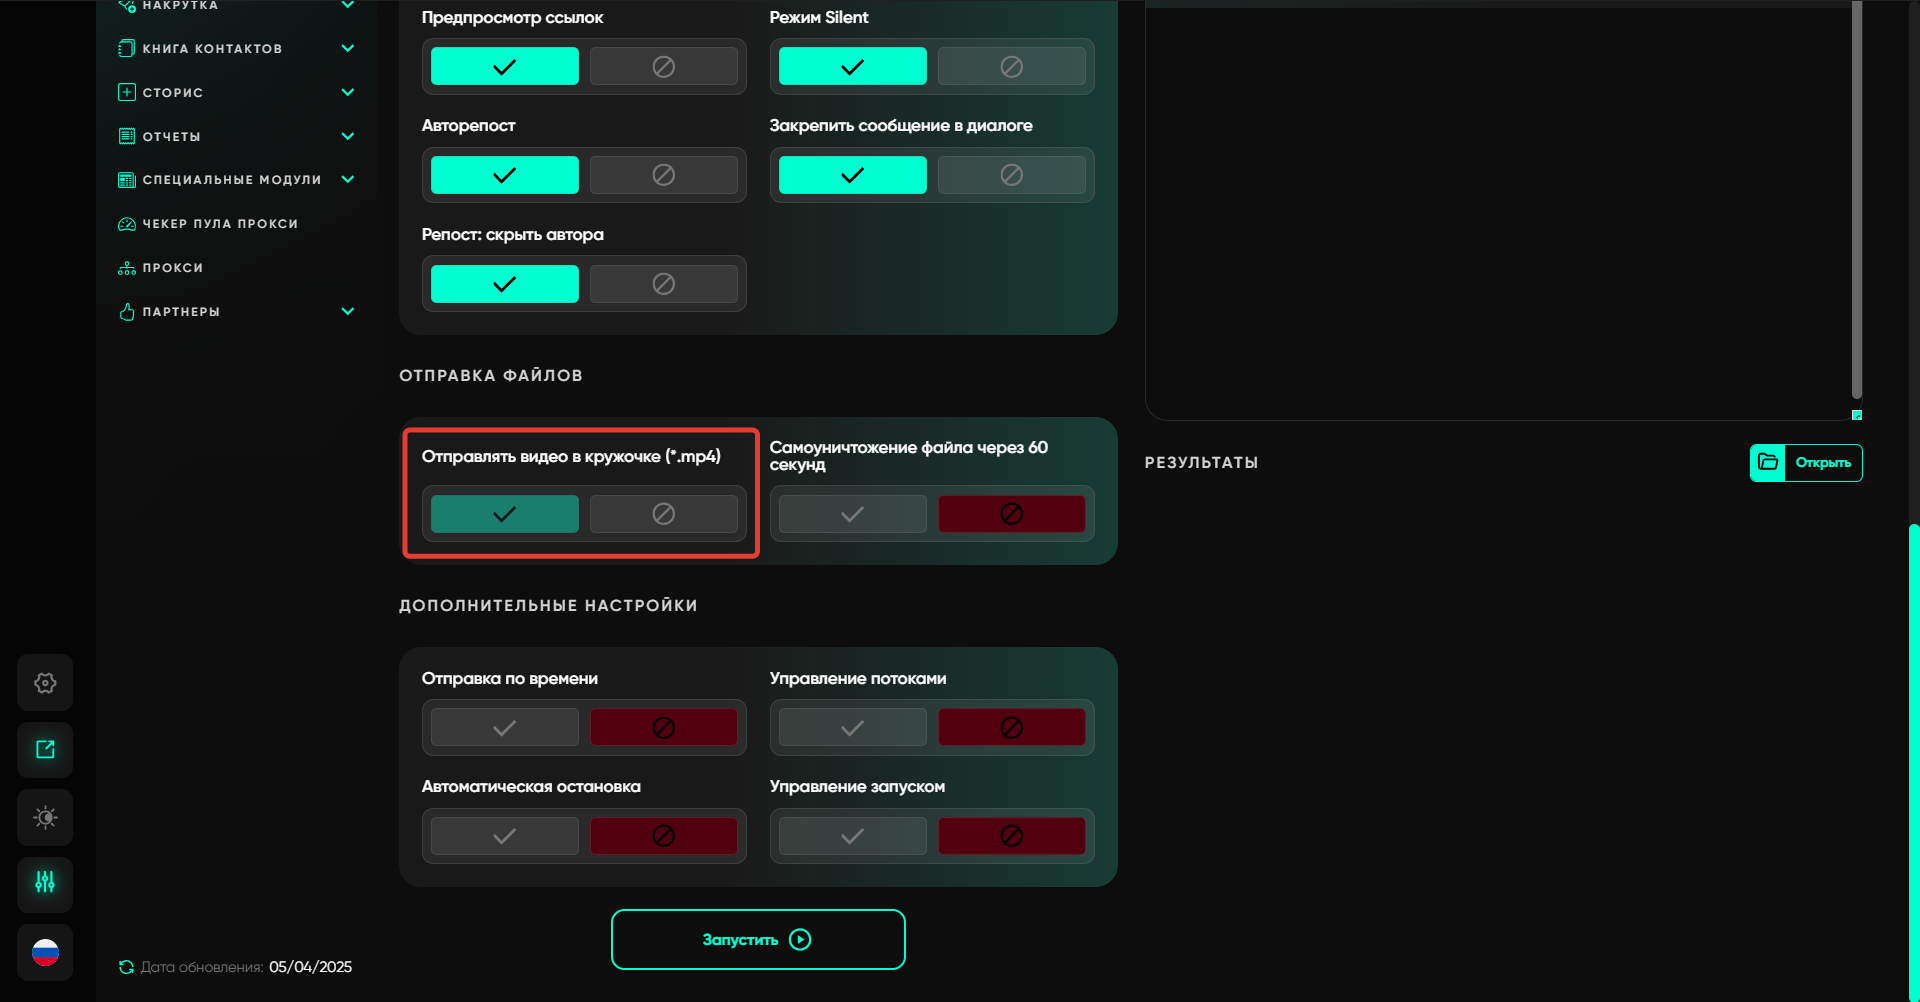Click the folder icon next to Открыть

(x=1768, y=462)
